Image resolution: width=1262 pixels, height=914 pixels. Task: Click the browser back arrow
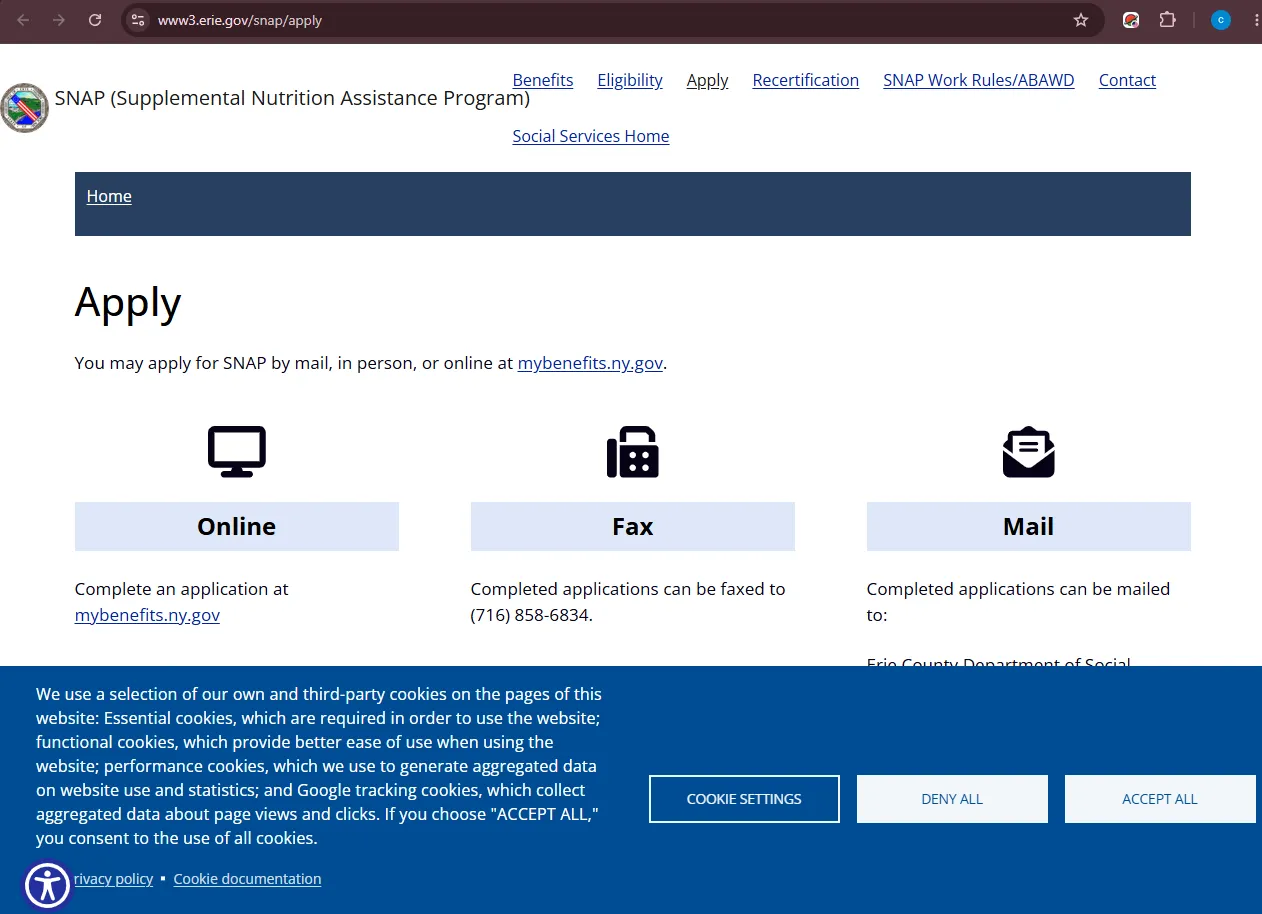[23, 20]
